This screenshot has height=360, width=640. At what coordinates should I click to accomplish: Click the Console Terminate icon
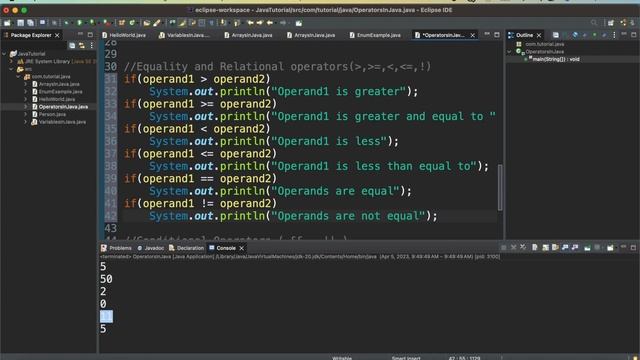(504, 247)
